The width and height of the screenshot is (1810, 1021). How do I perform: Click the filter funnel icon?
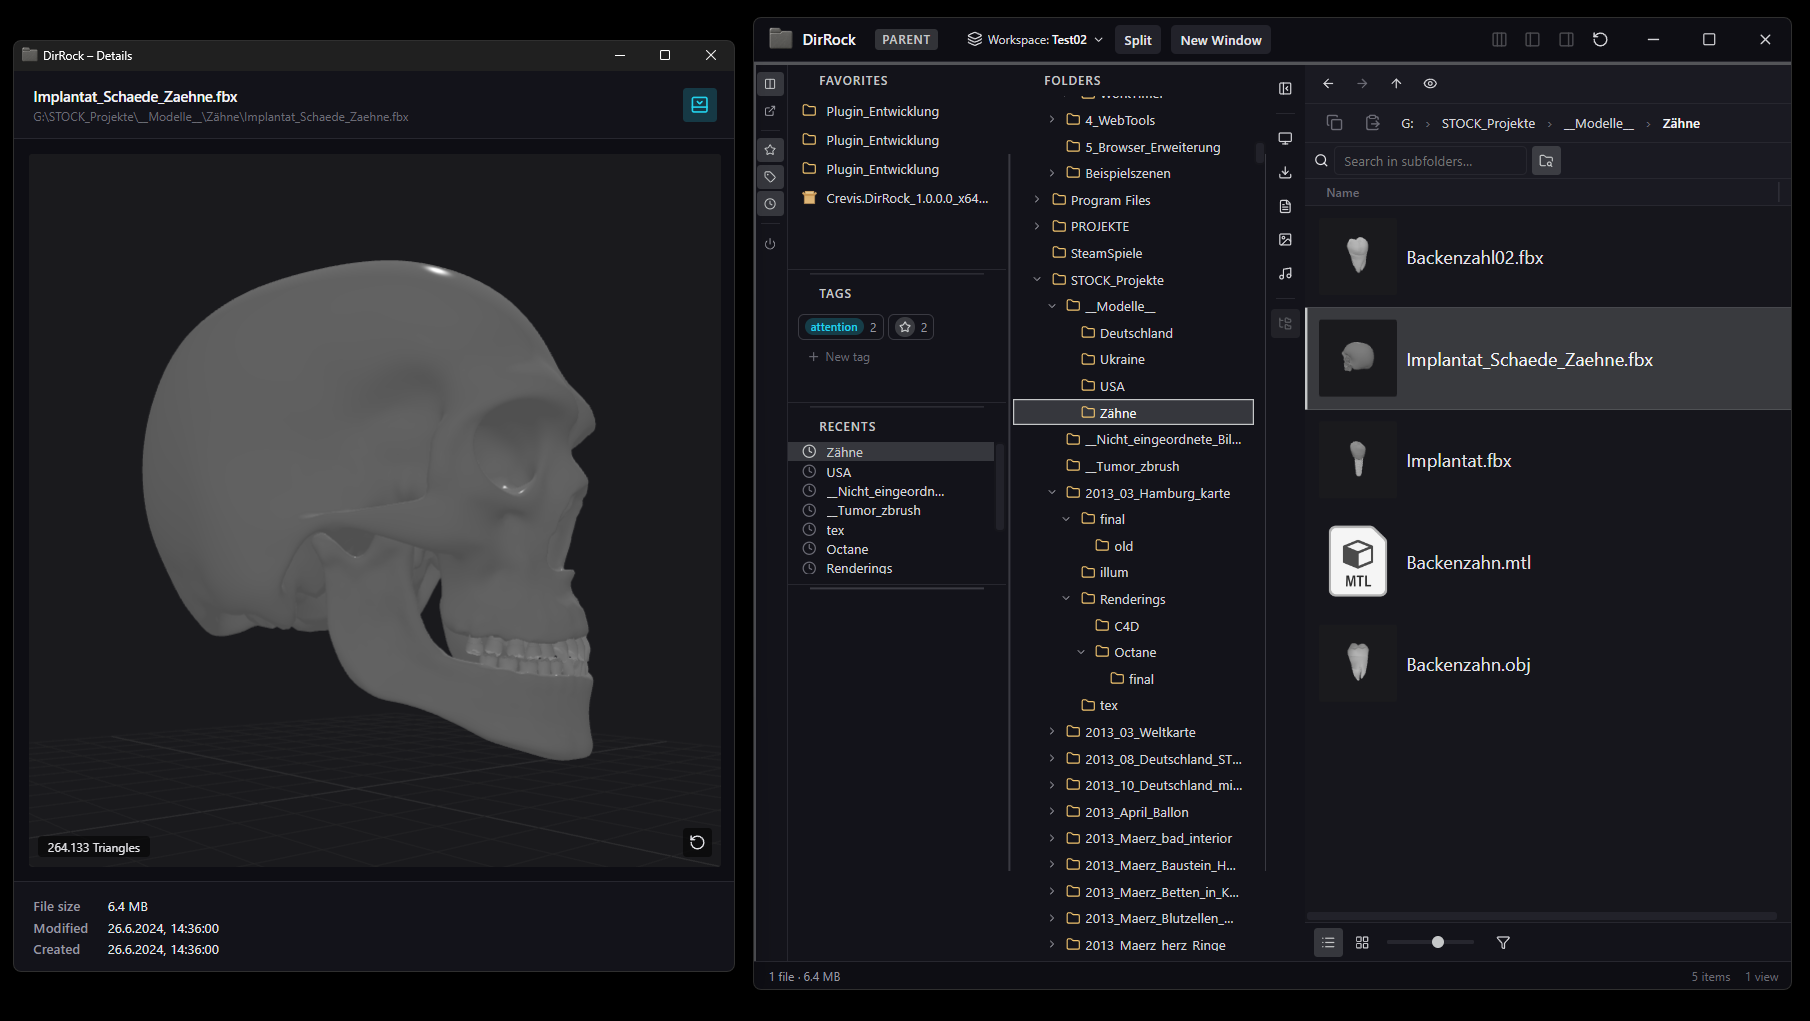(x=1502, y=942)
